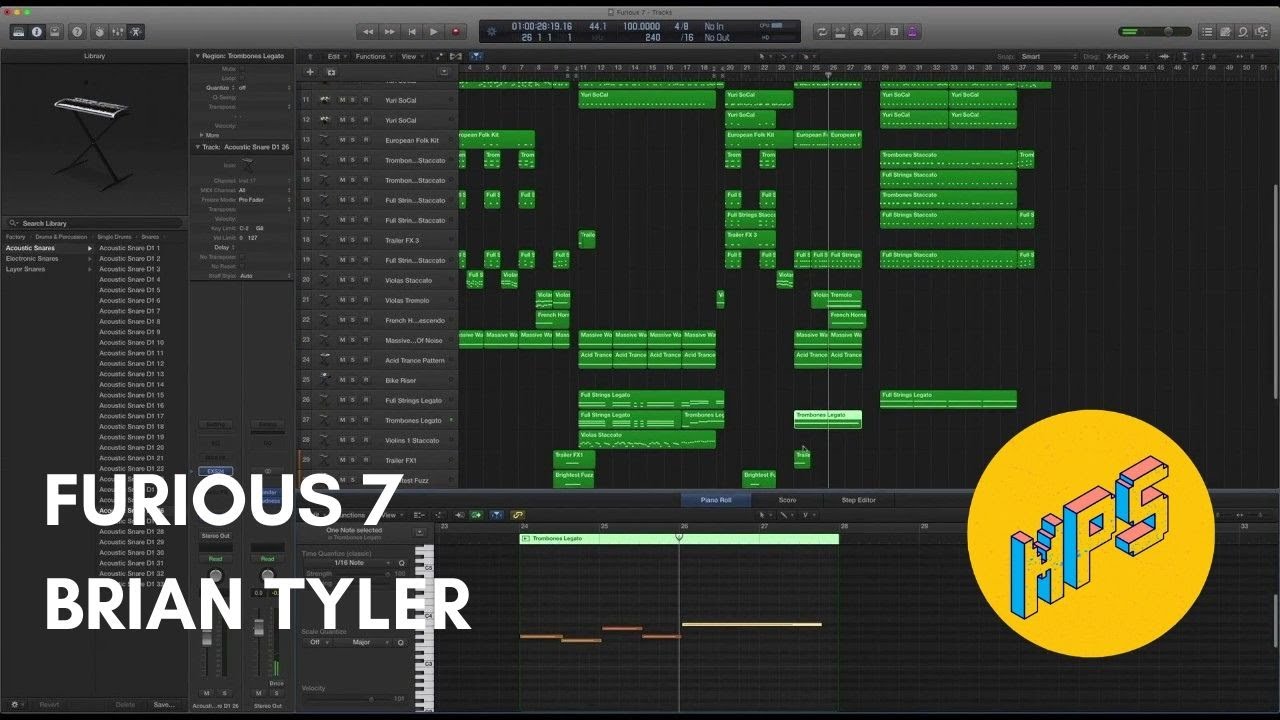Open the Tracks area Functions menu
Screen dimensions: 1280x720
(x=373, y=57)
